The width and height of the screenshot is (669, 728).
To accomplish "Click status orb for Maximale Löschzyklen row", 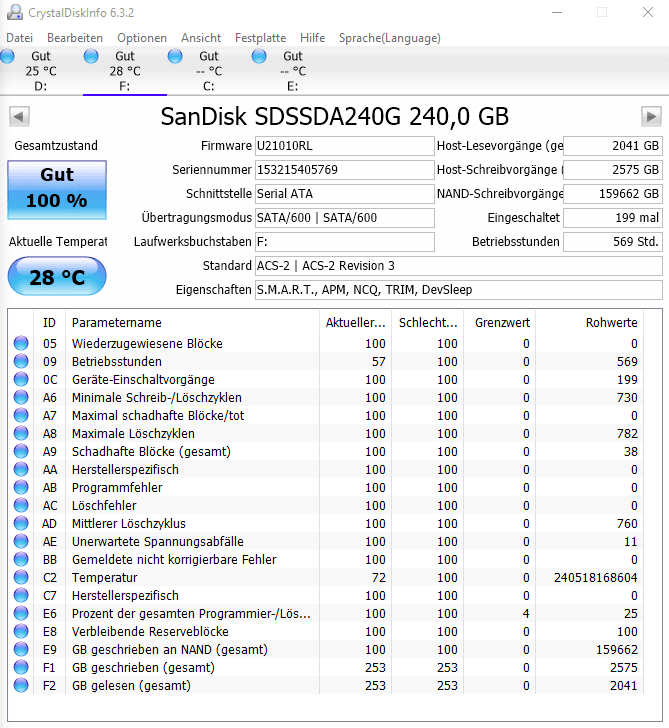I will click(x=21, y=433).
